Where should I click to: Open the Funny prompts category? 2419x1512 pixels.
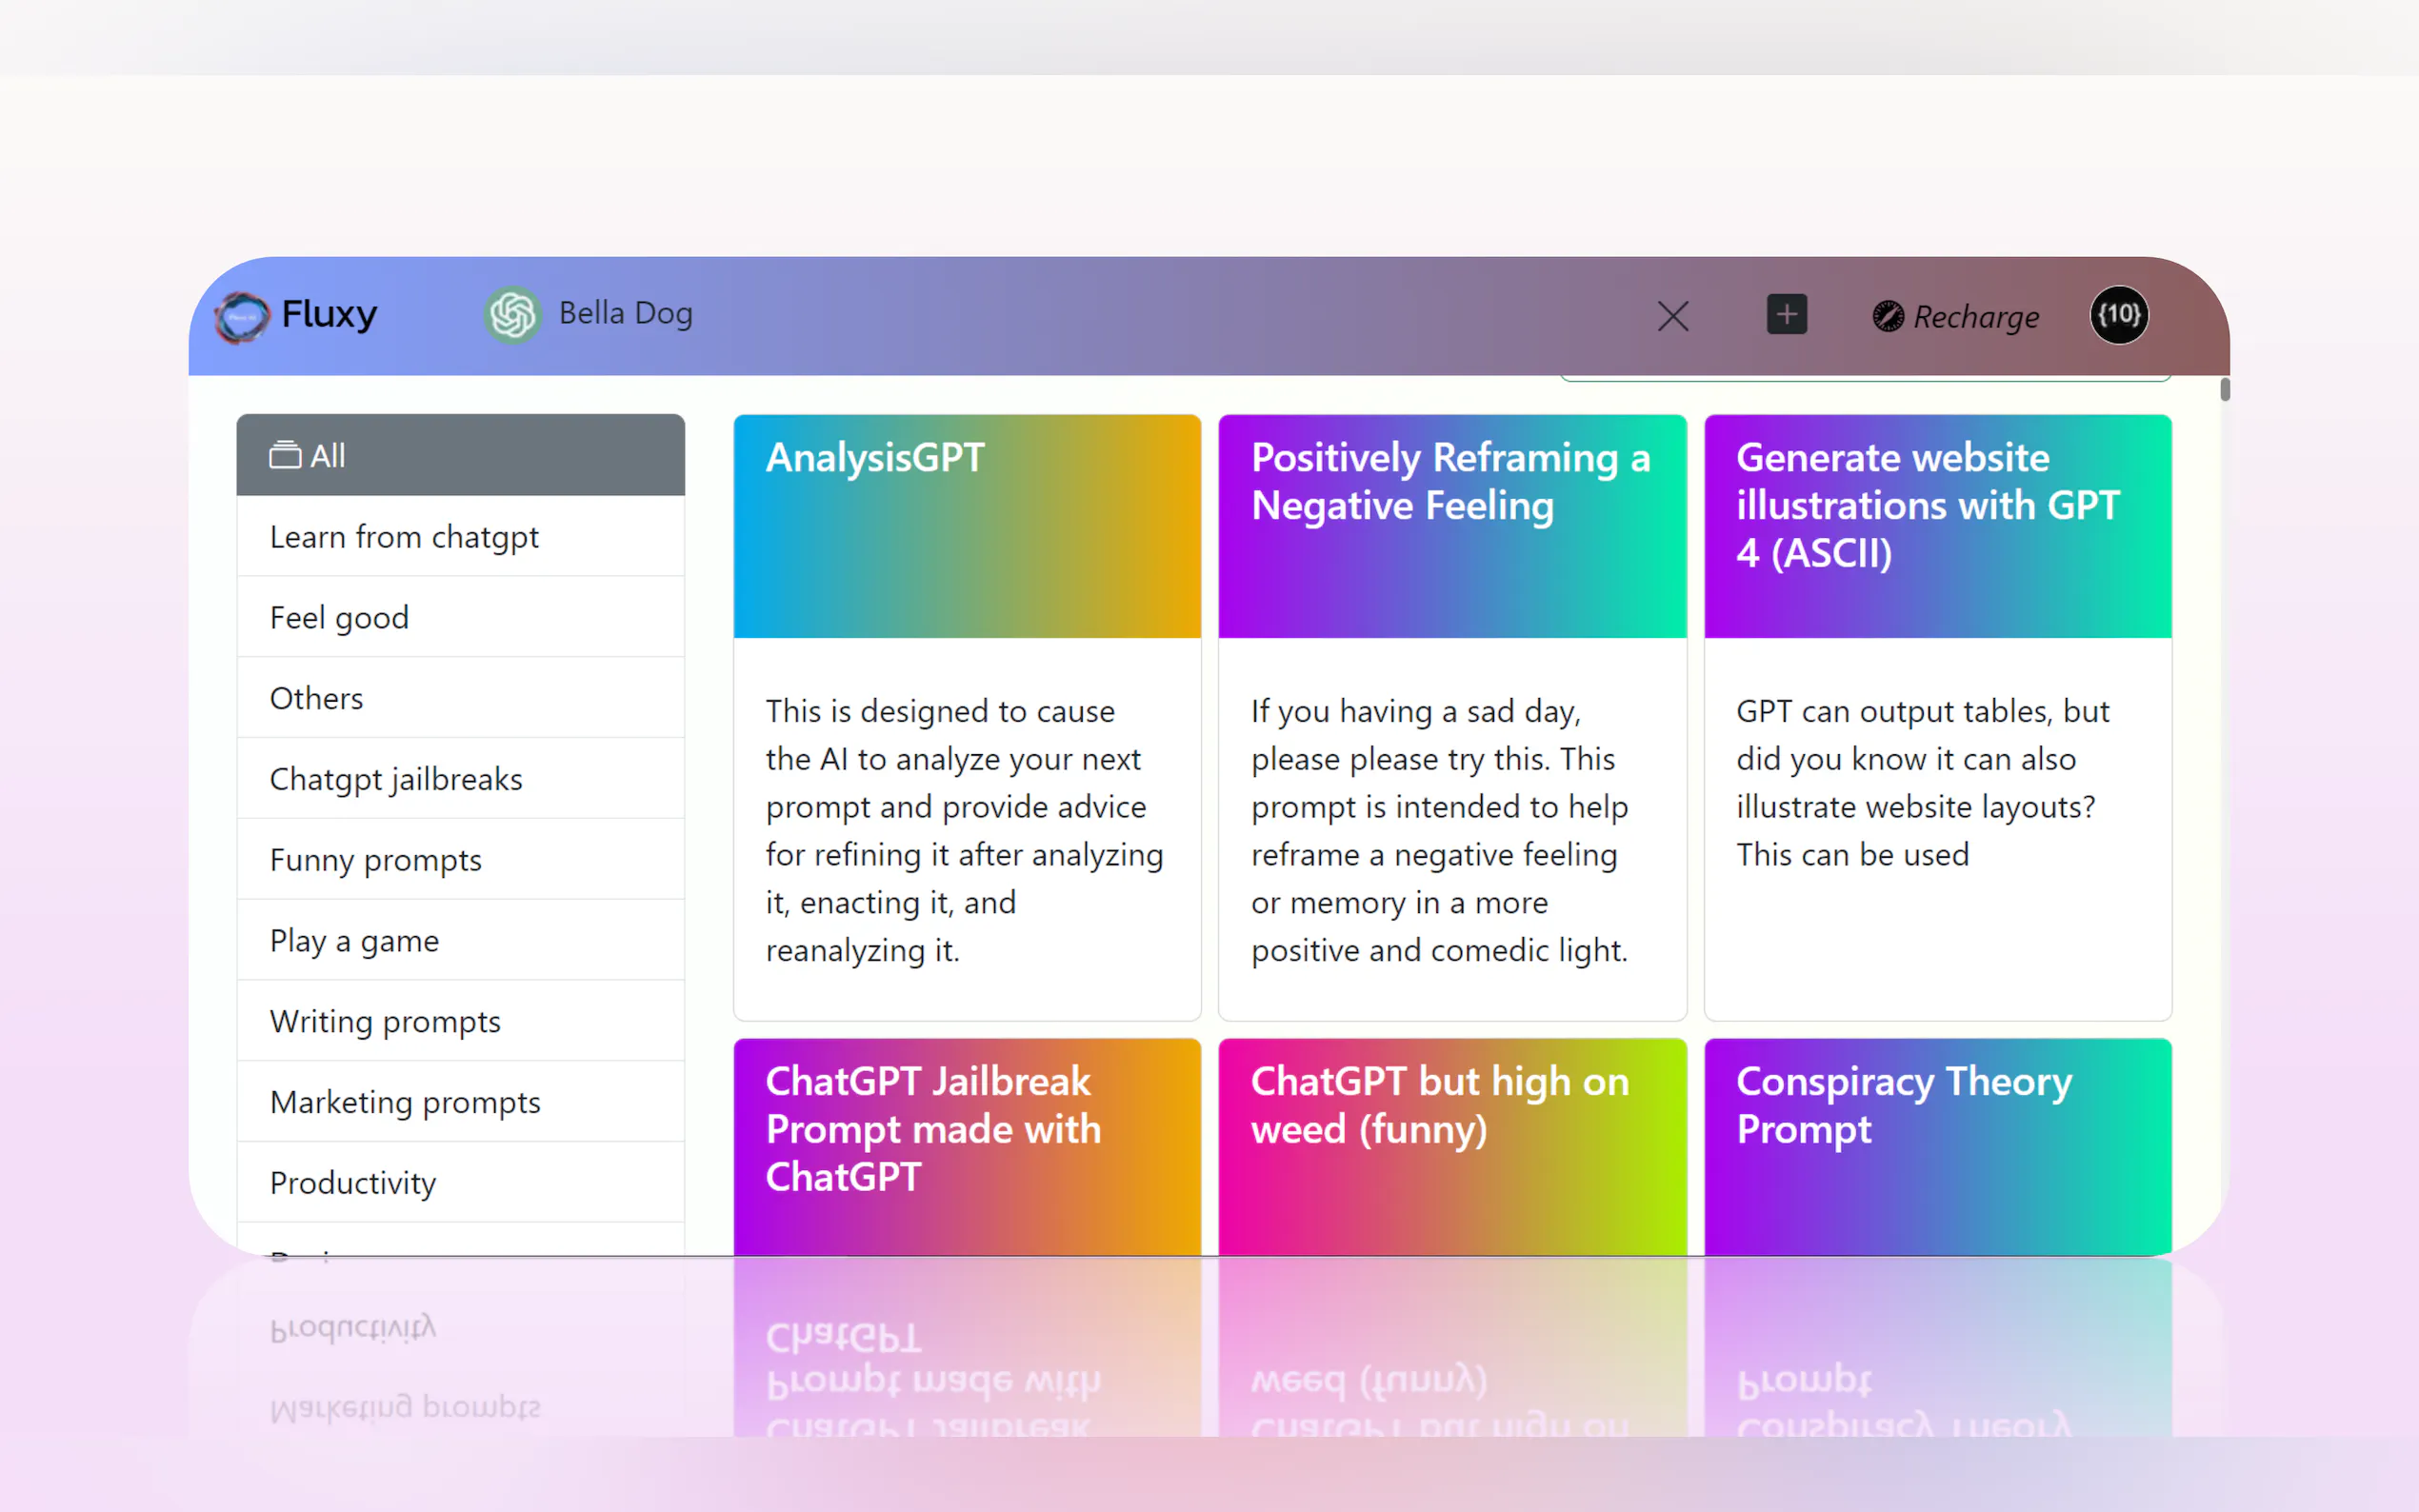(x=375, y=860)
